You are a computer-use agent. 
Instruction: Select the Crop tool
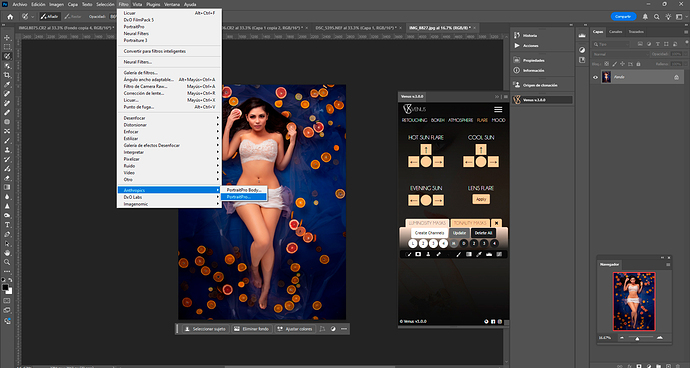pyautogui.click(x=7, y=75)
